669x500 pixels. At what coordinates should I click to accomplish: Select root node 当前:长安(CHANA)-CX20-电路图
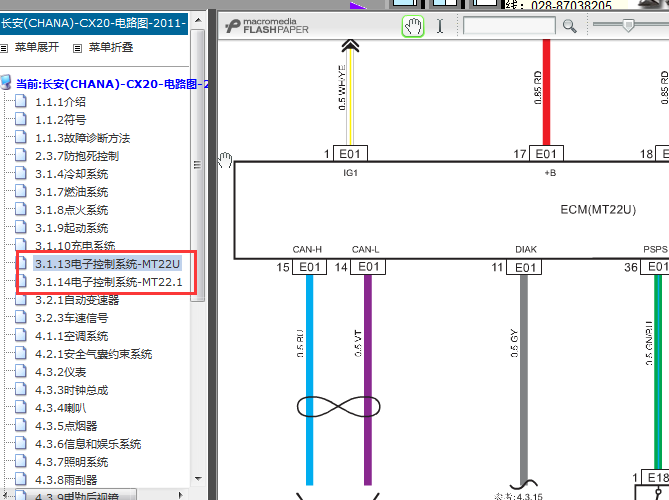[x=112, y=84]
